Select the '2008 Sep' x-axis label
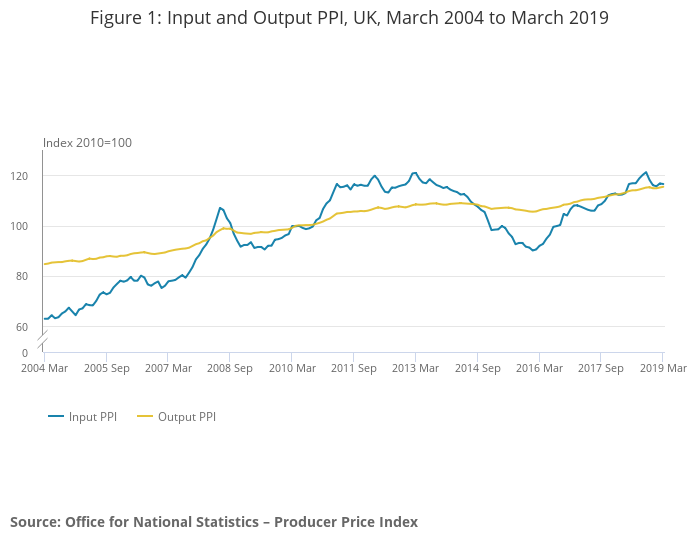Screen dimensions: 700x549 229,368
